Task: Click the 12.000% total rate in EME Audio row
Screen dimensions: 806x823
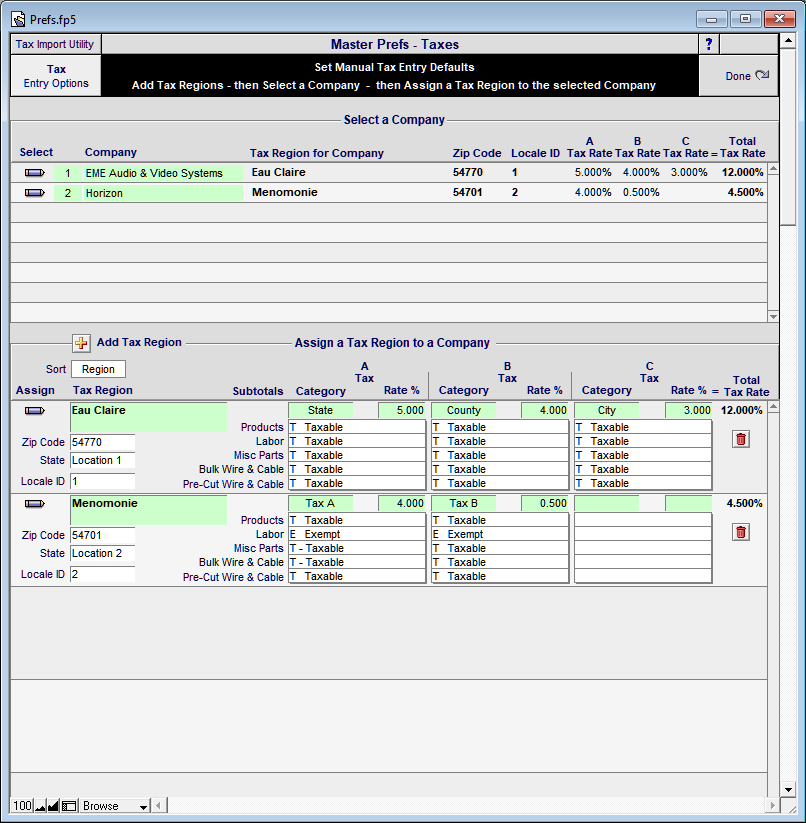Action: [743, 172]
